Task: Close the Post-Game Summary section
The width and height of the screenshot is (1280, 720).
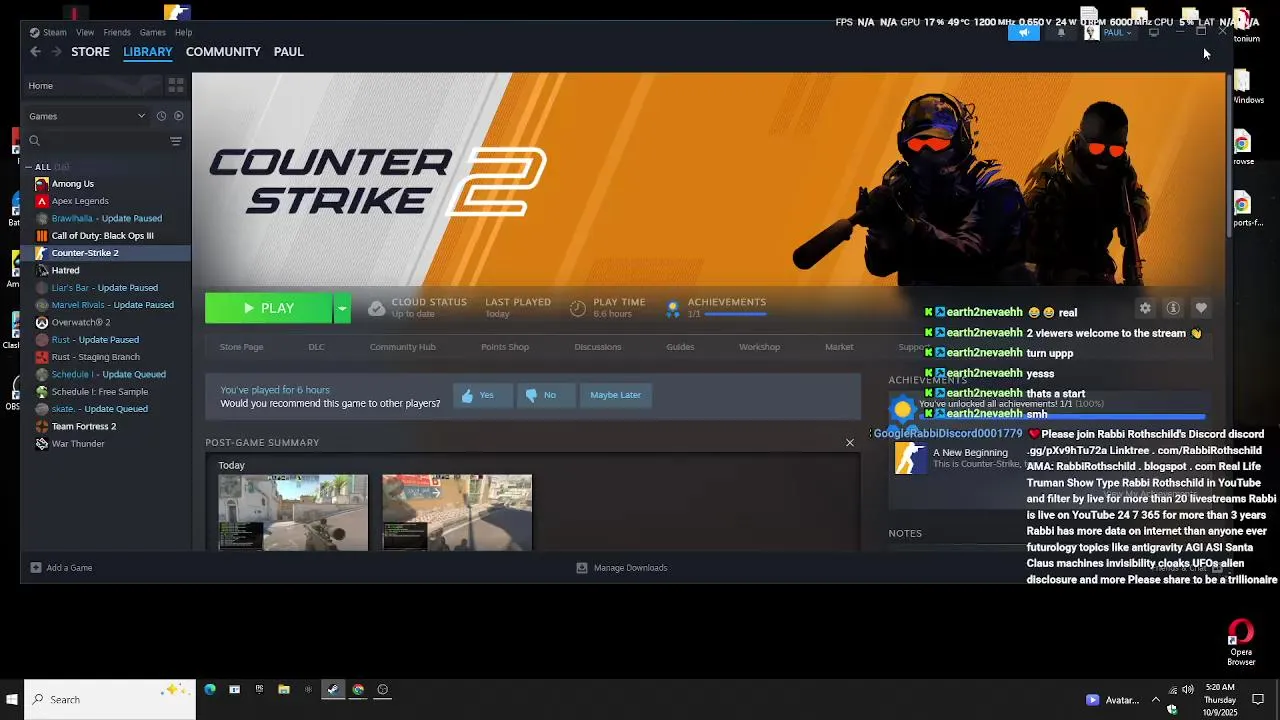Action: 850,442
